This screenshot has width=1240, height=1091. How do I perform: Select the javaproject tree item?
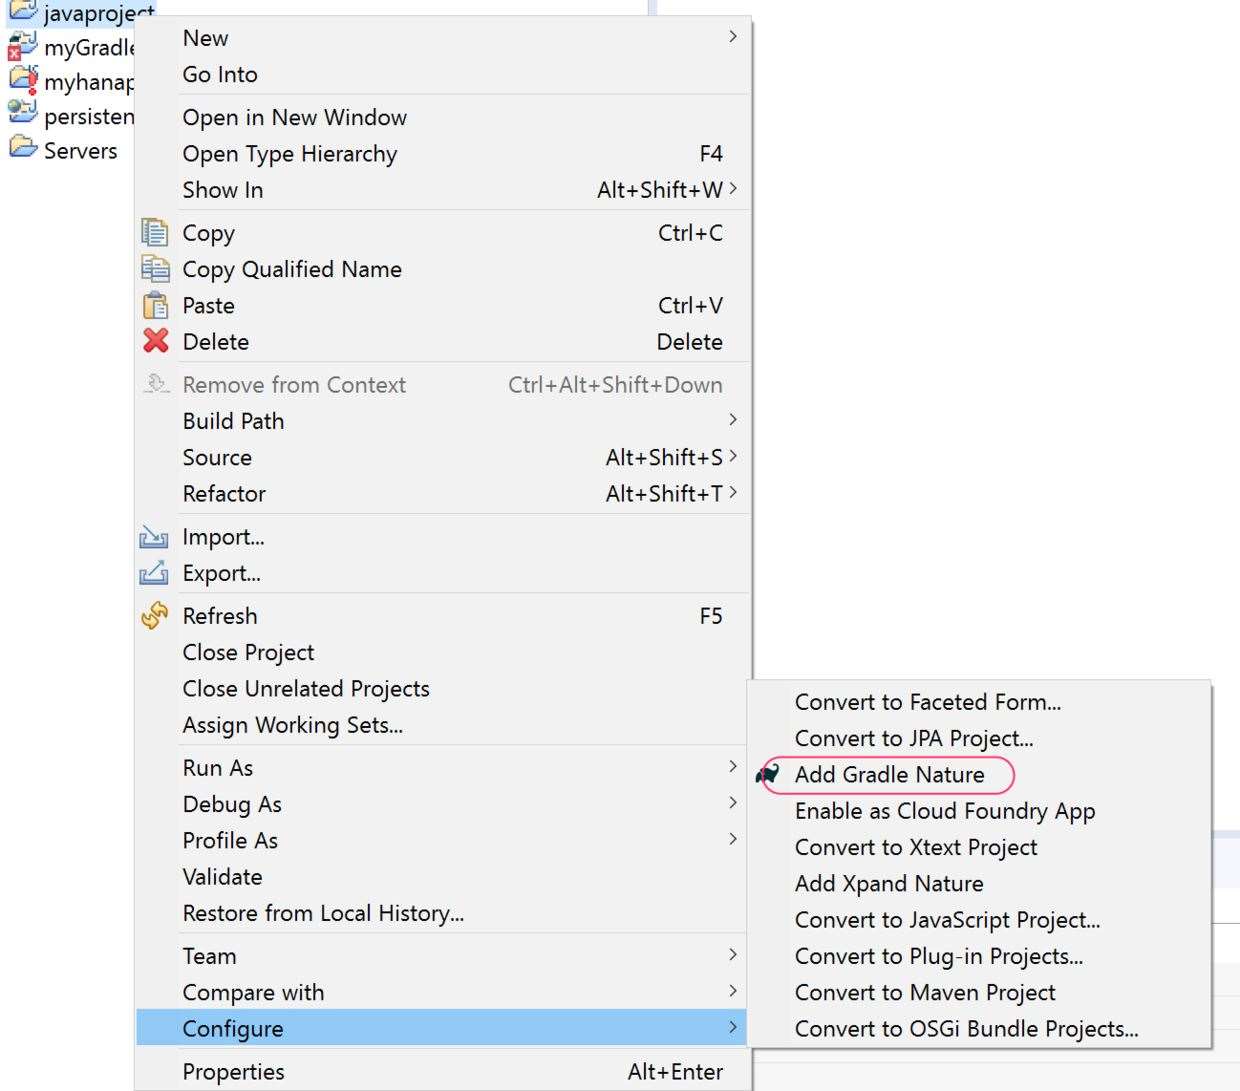point(98,14)
